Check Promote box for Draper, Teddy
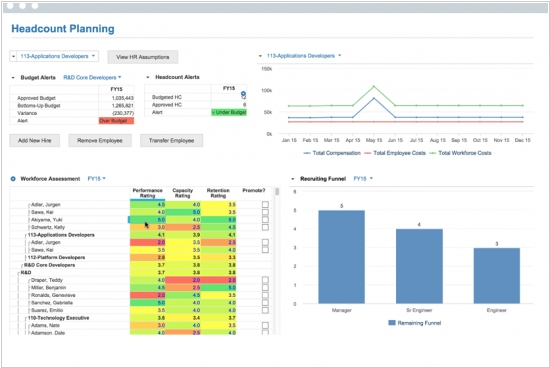This screenshot has height=368, width=550. [265, 280]
